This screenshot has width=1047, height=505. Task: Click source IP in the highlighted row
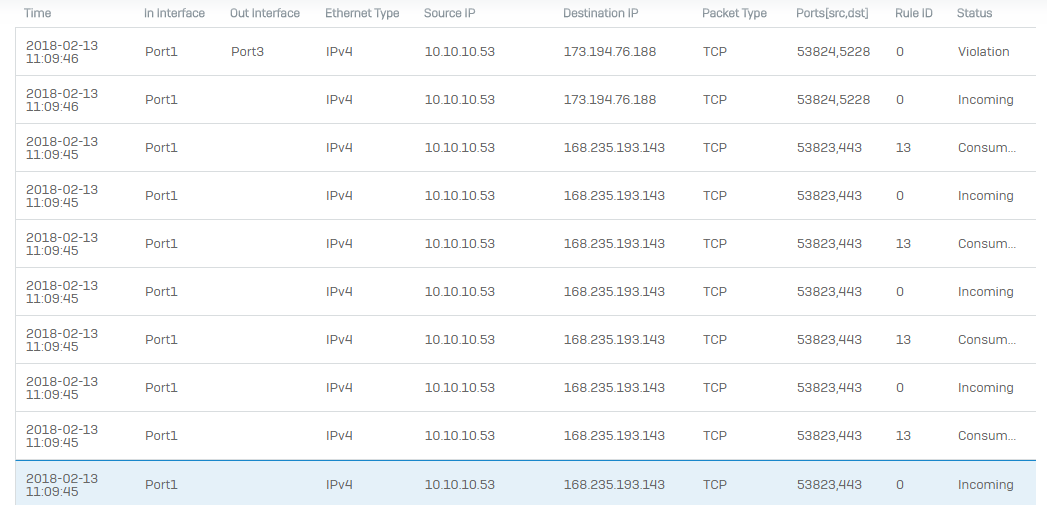tap(459, 484)
